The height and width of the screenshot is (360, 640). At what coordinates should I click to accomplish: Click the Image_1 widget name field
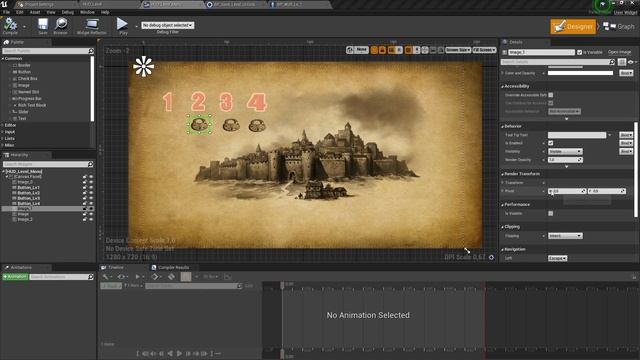(x=542, y=52)
